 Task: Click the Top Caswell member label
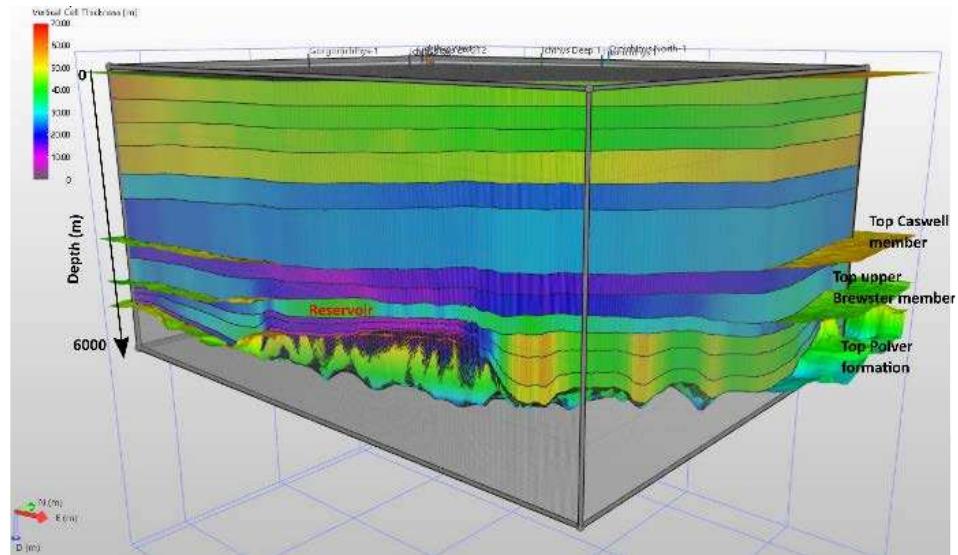click(909, 232)
